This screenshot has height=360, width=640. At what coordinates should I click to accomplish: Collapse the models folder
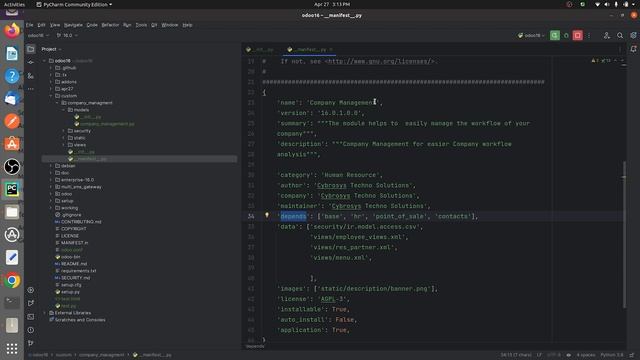[64, 110]
